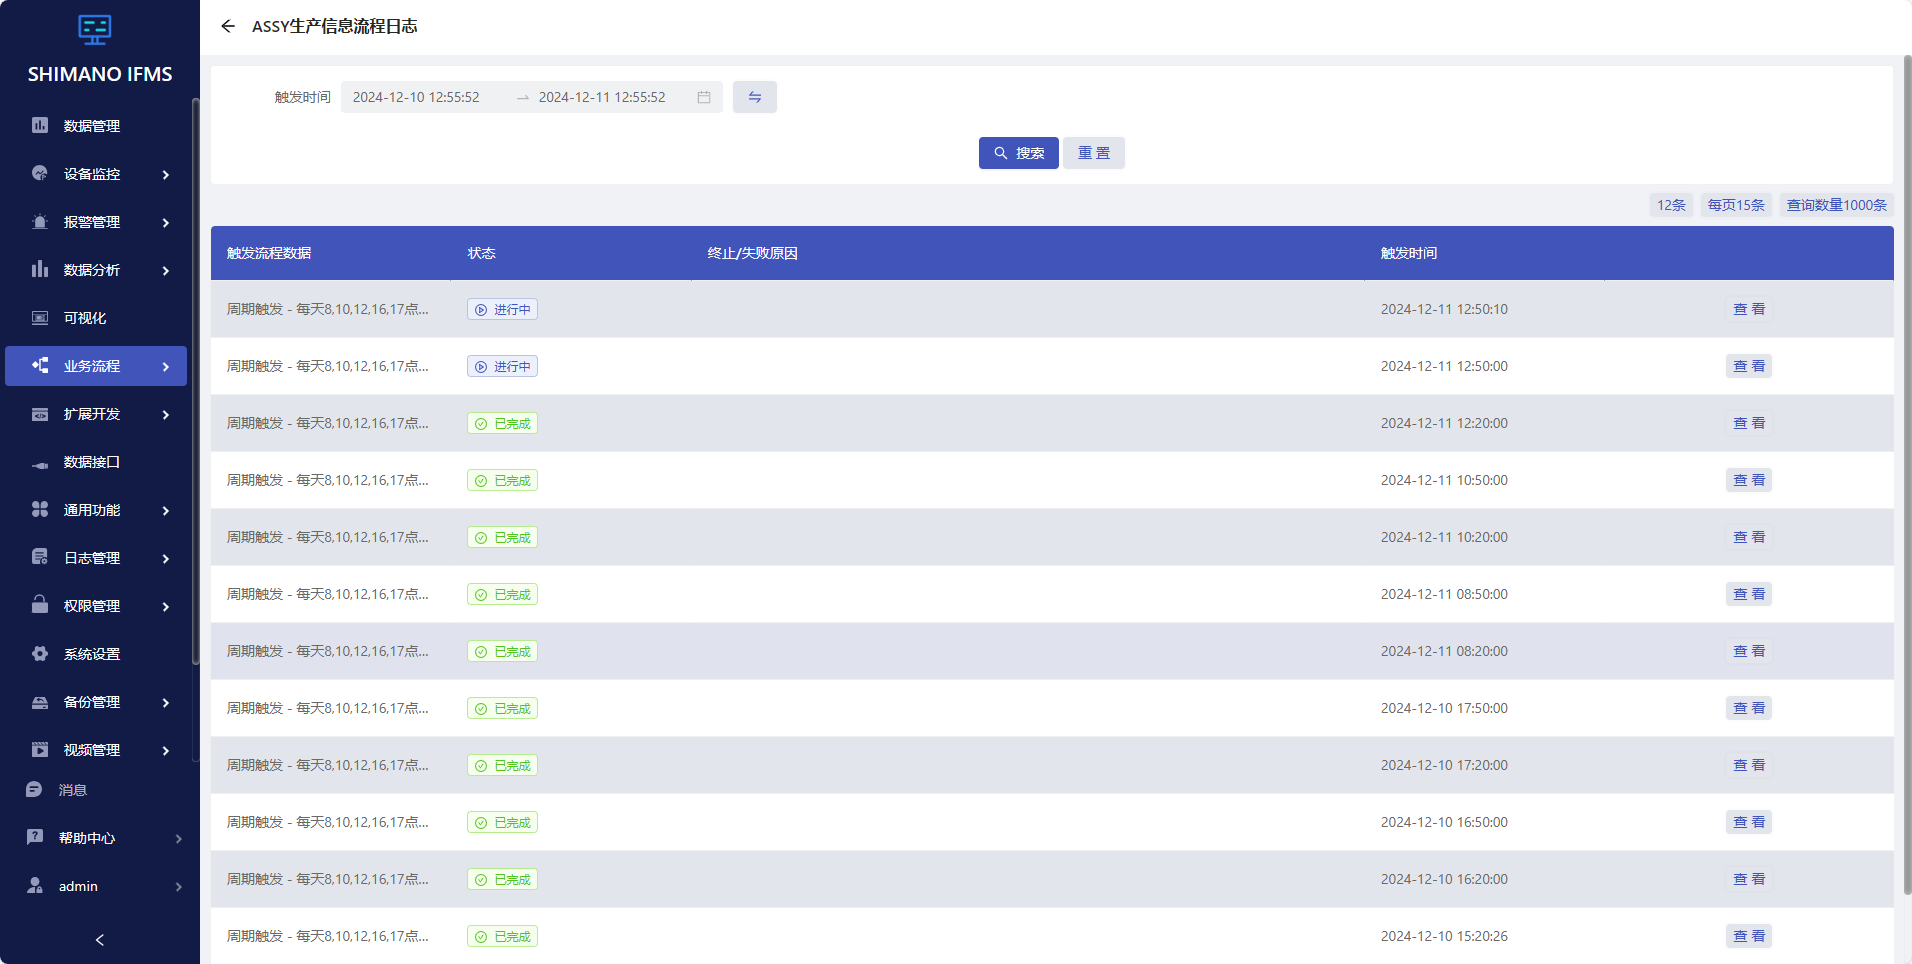Click the 查询数量1000条 tag
The image size is (1912, 964).
coord(1837,205)
